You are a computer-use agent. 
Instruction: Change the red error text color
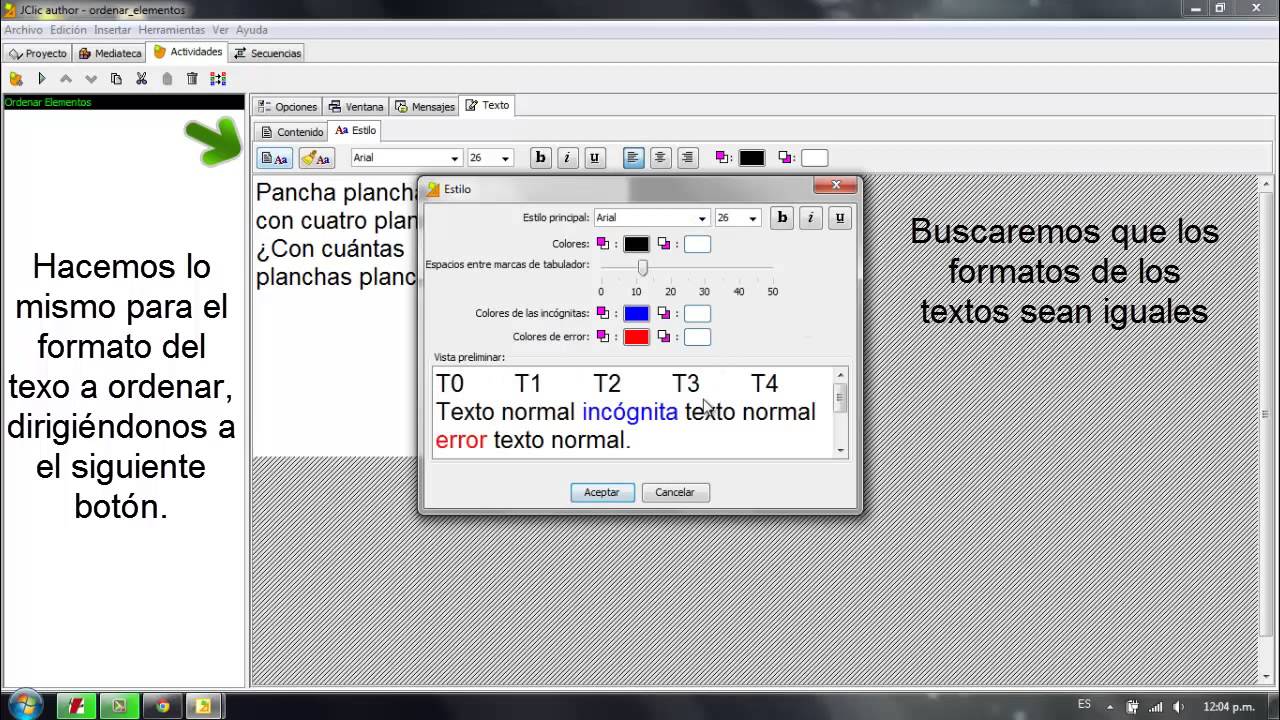(637, 337)
